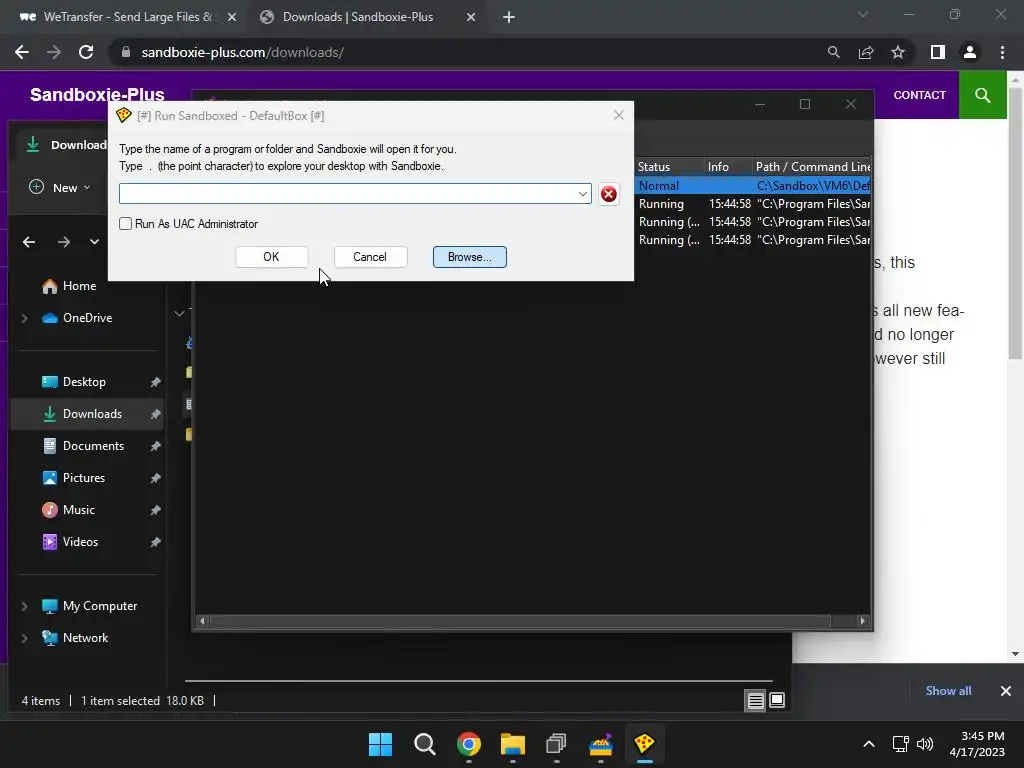
Task: Click Show all downloads link
Action: (x=948, y=691)
